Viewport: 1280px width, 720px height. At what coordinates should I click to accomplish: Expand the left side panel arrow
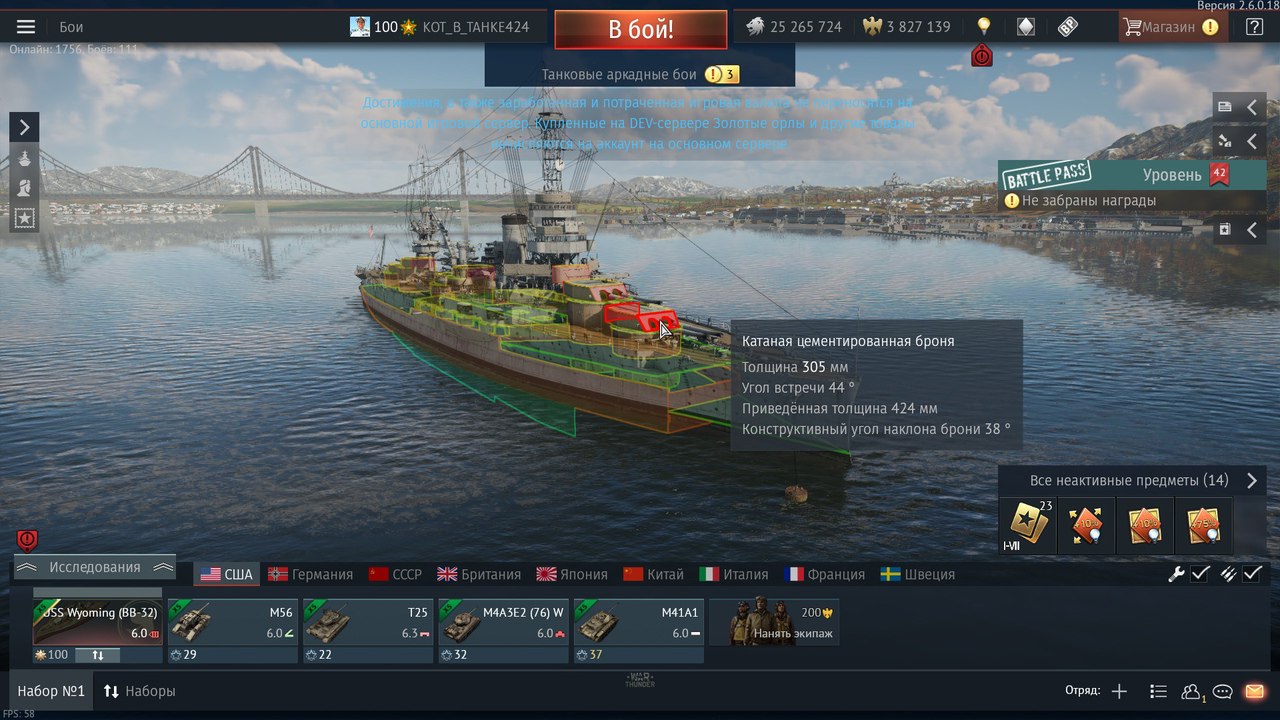click(24, 126)
